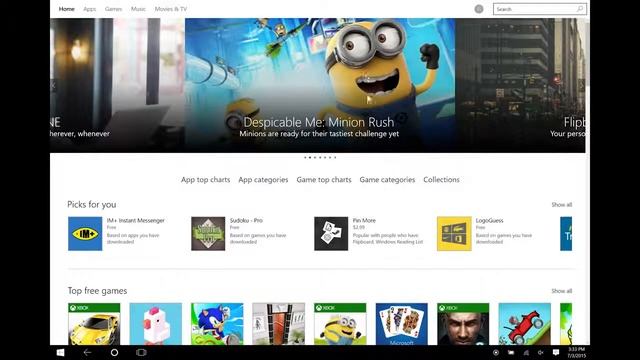Open the Microsoft Solitaire cards tile
This screenshot has height=360, width=640.
[402, 324]
